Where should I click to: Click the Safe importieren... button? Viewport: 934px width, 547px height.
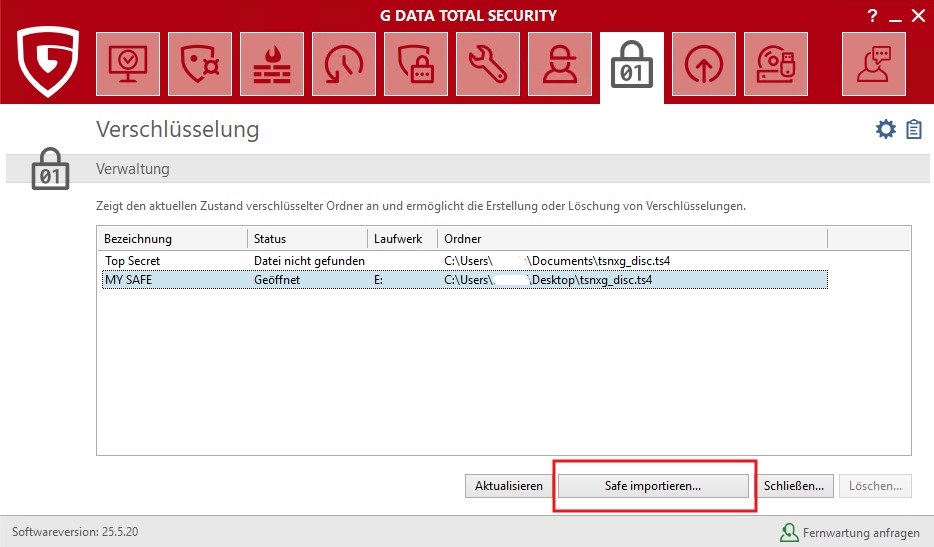point(653,486)
